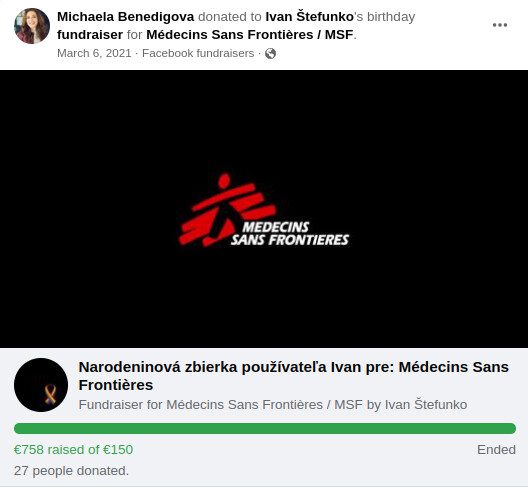Click the March 6, 2021 timestamp

pyautogui.click(x=94, y=53)
